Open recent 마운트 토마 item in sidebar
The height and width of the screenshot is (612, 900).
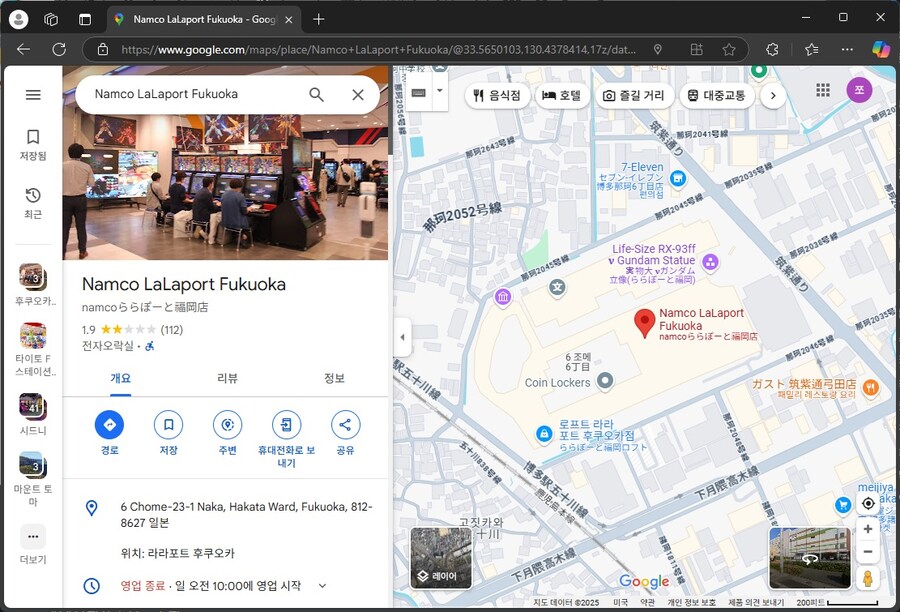click(33, 479)
